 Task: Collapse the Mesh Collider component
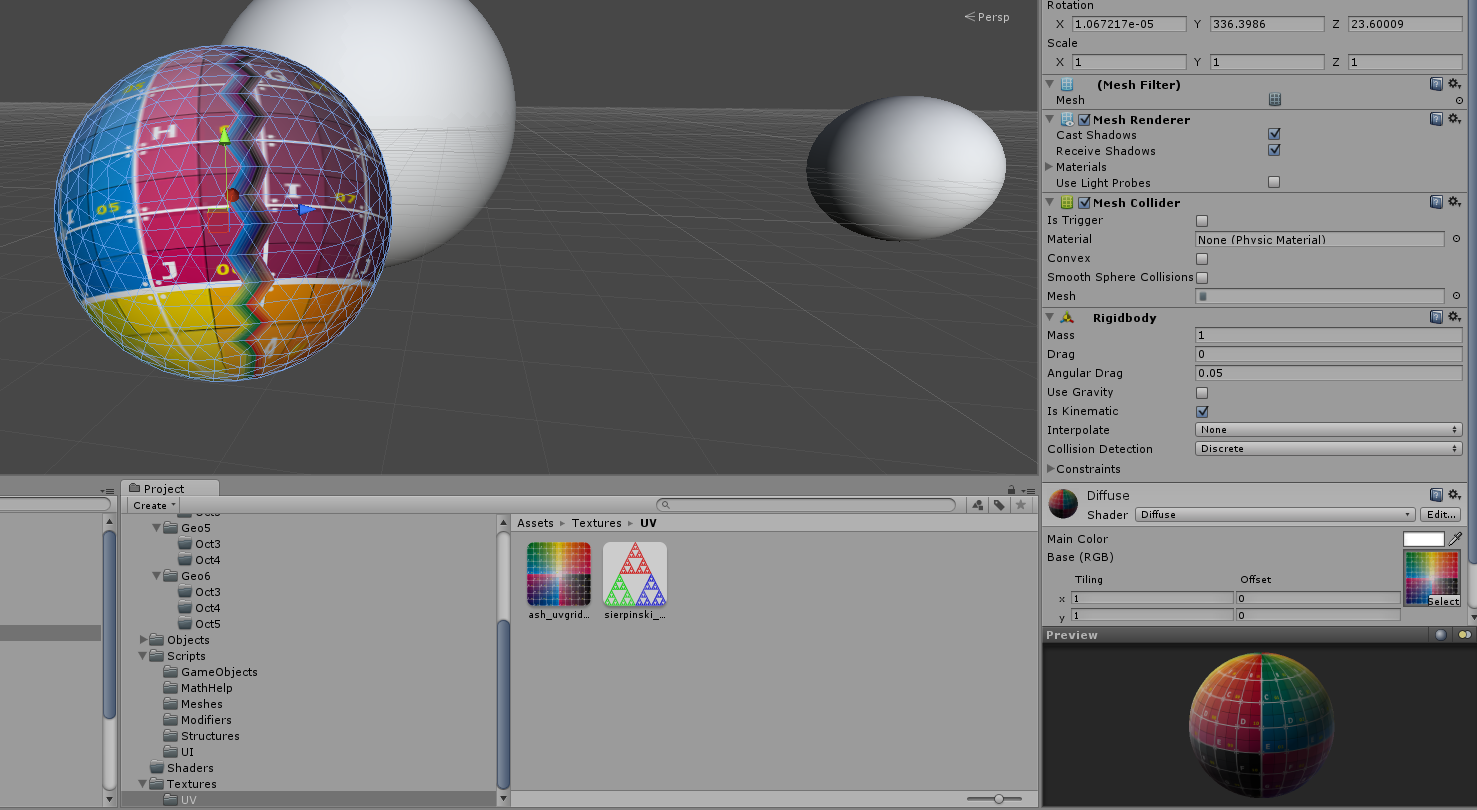click(x=1050, y=202)
